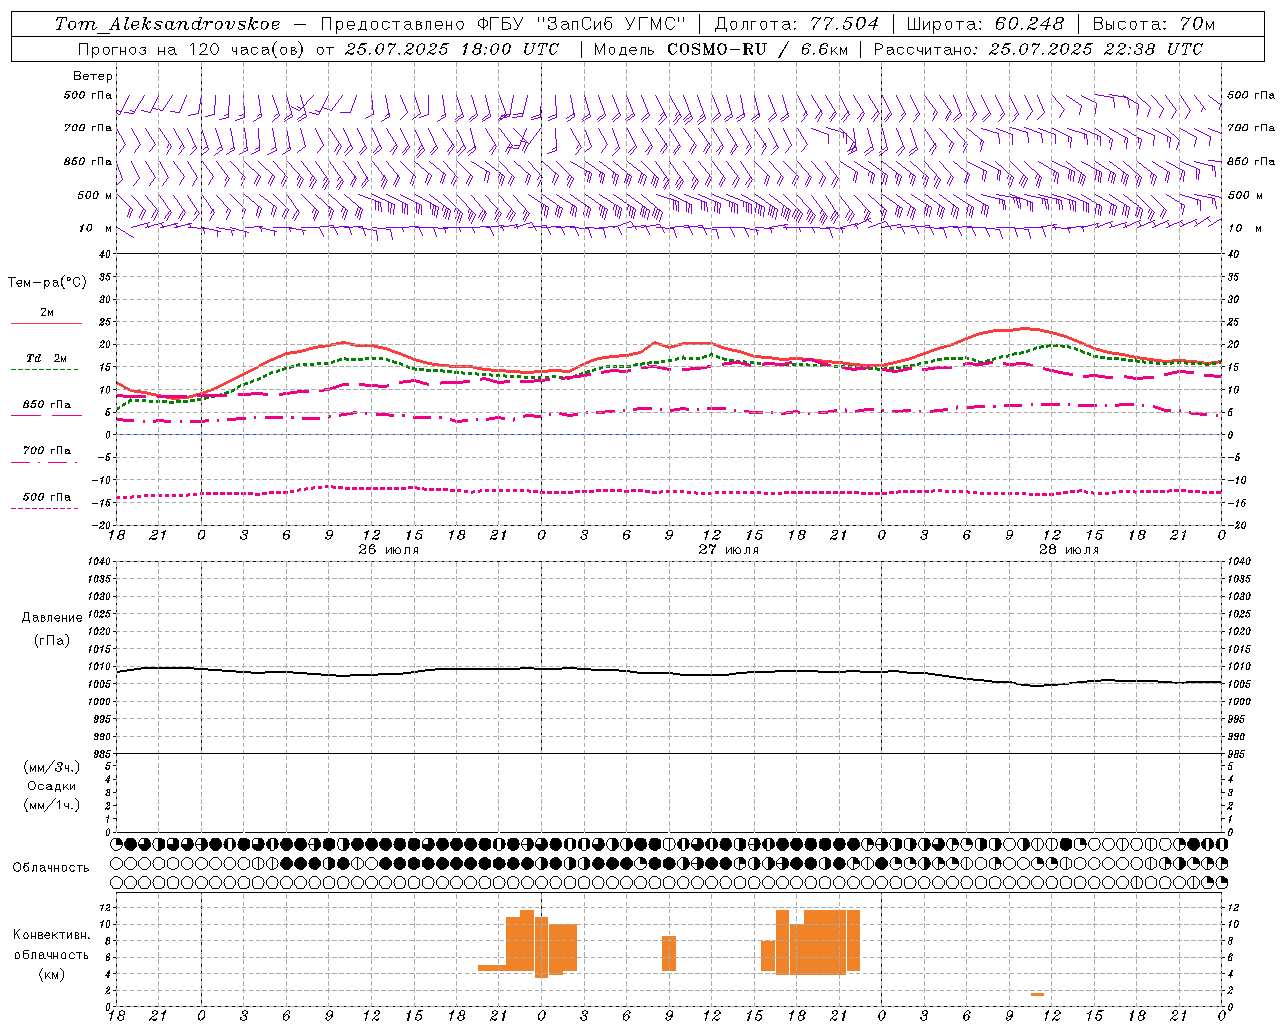Click the 40 value on the left temperature axis

click(x=105, y=254)
